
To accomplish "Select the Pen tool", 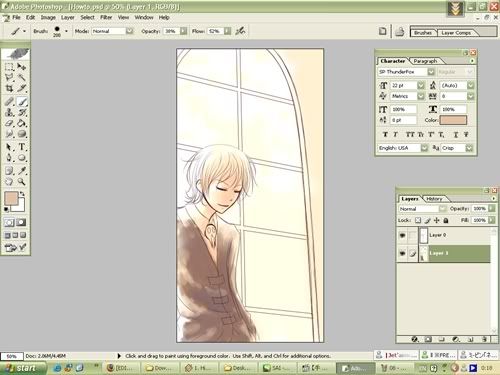I will (9, 158).
